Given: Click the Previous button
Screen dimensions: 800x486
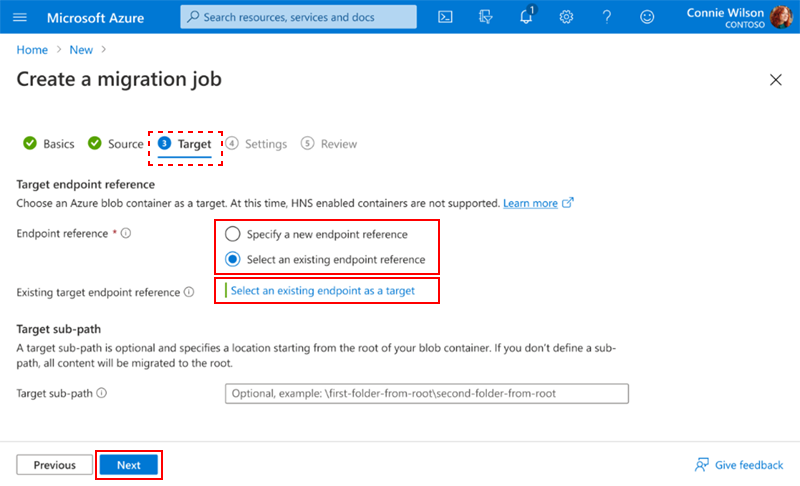Looking at the screenshot, I should [55, 465].
